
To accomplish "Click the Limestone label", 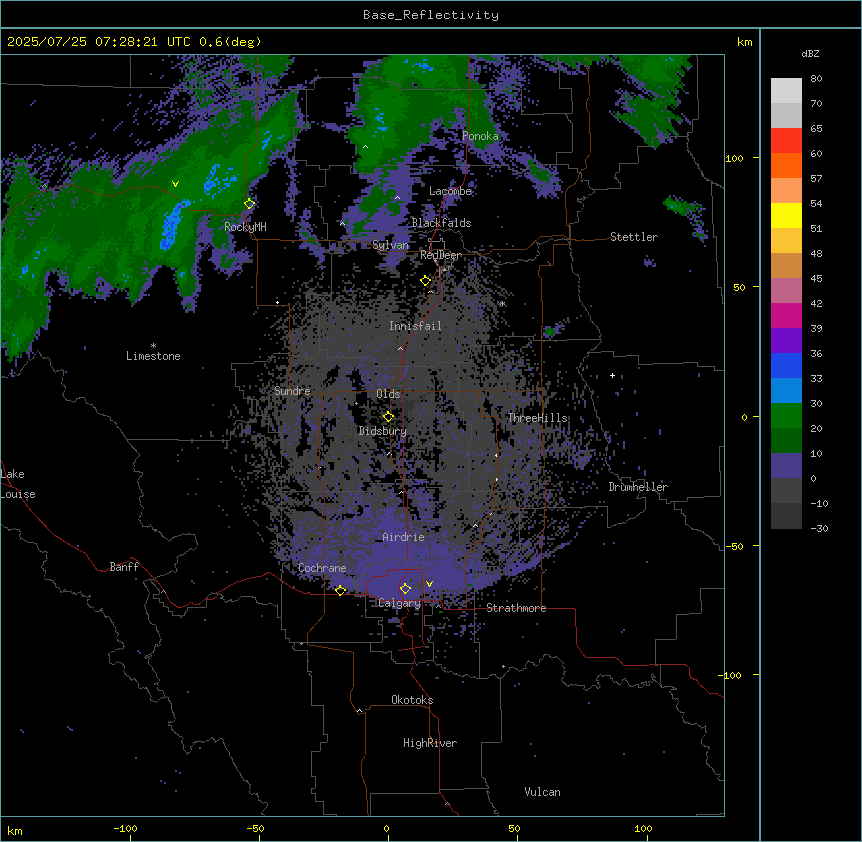I will (x=153, y=356).
